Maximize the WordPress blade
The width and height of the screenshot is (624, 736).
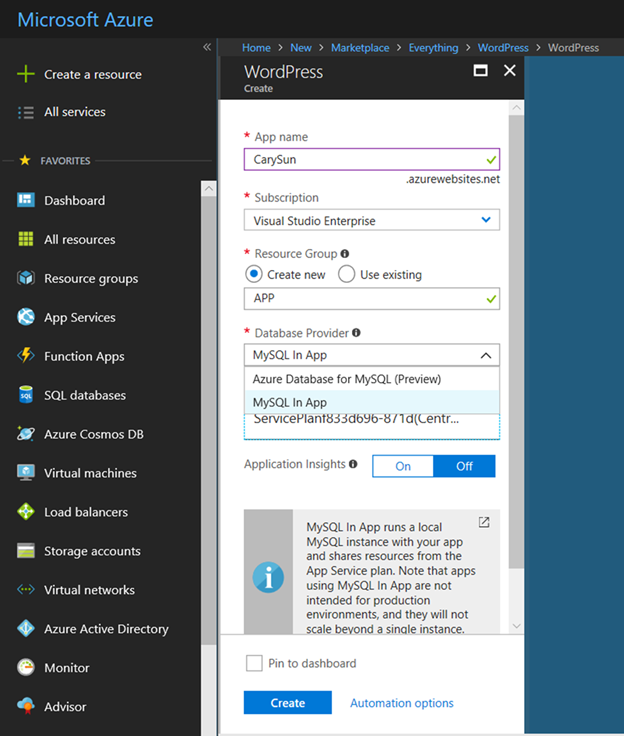(x=480, y=71)
